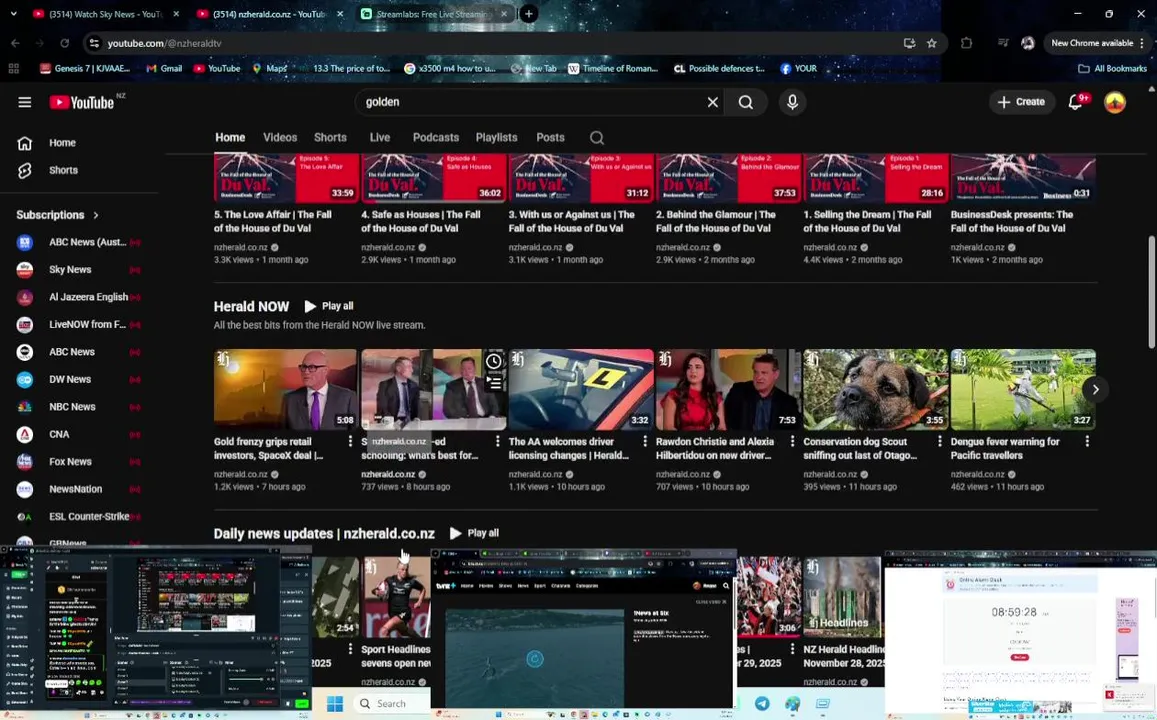1157x720 pixels.
Task: Open the Apps grid in bookmarks bar
Action: pyautogui.click(x=13, y=69)
